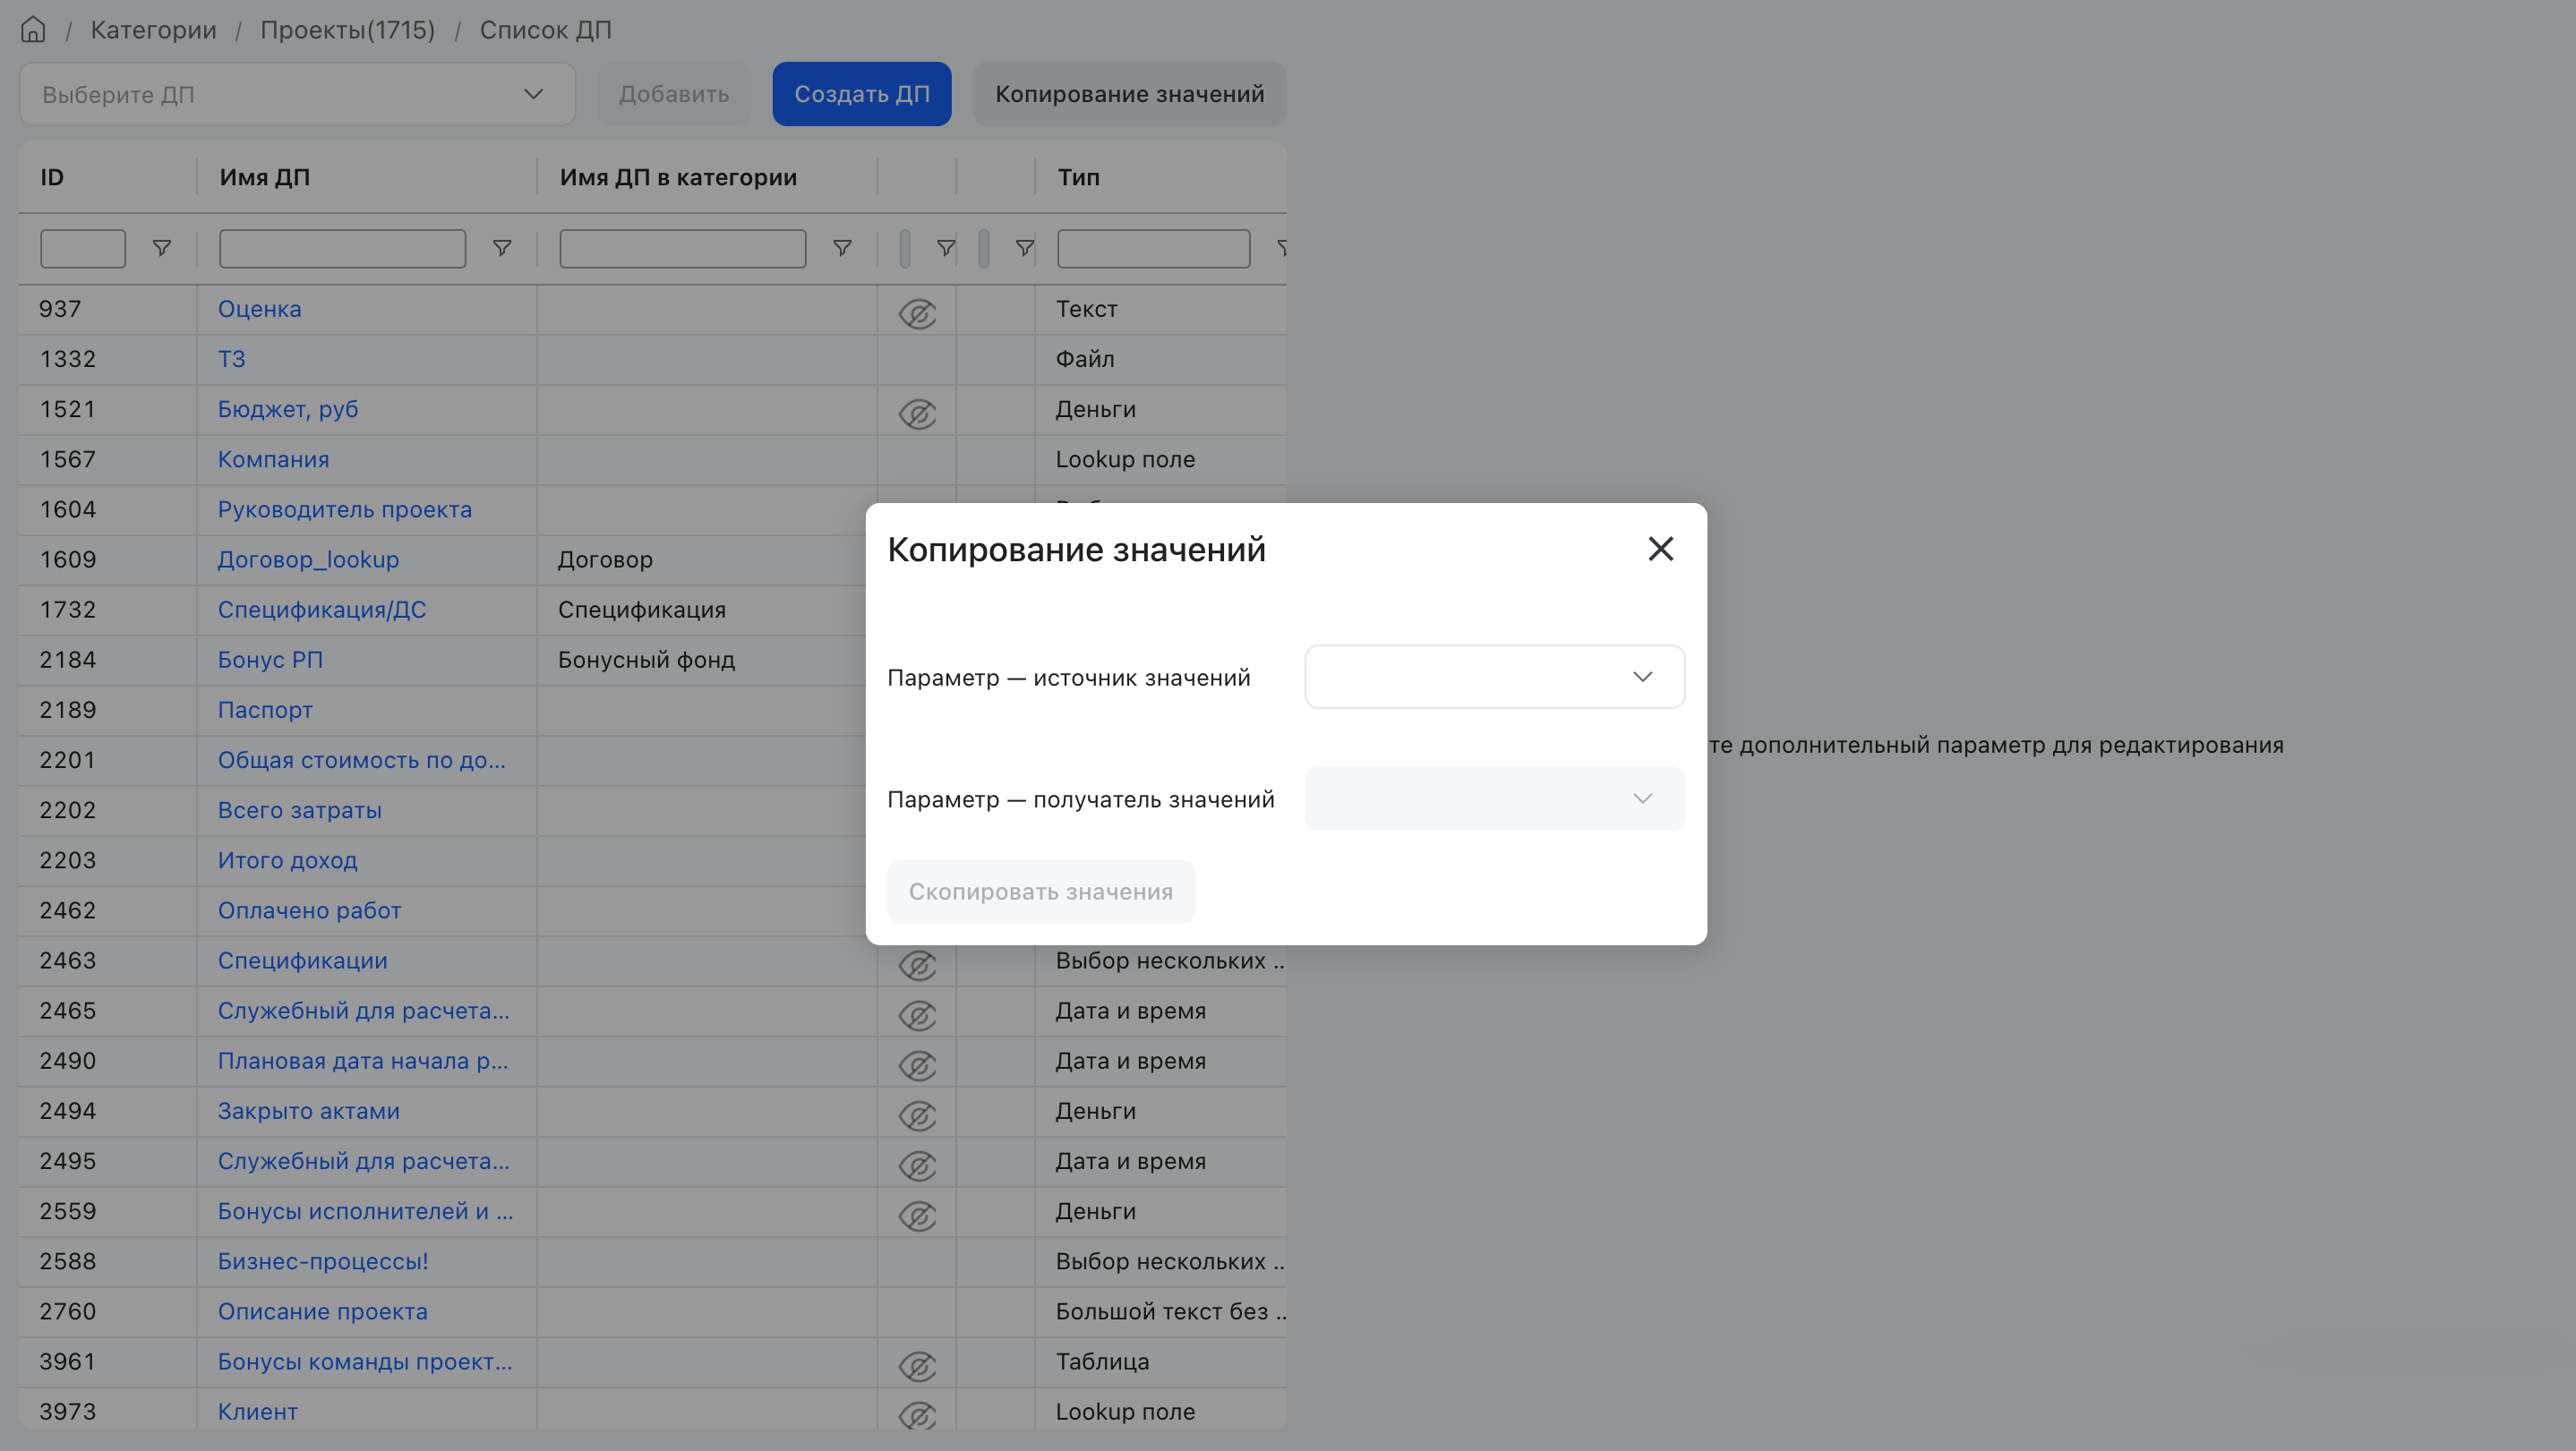This screenshot has width=2576, height=1451.
Task: Click the Имя ДП column header
Action: click(x=265, y=177)
